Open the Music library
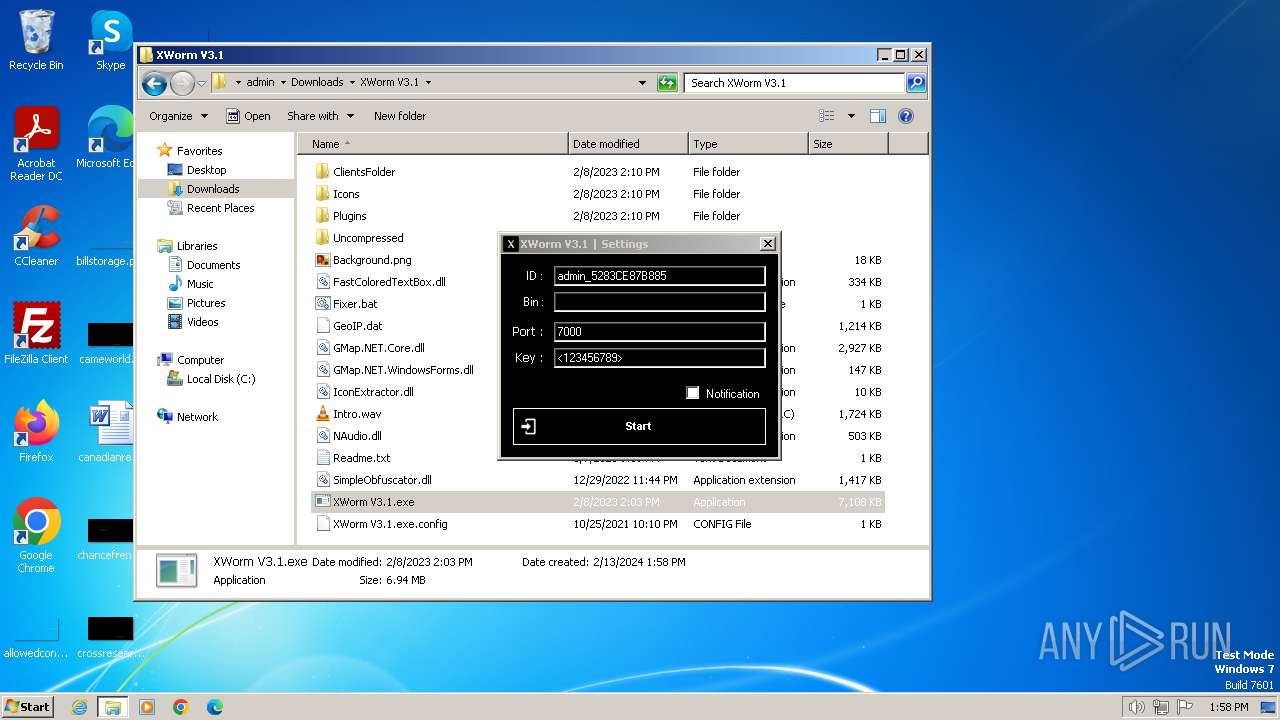The image size is (1280, 720). (200, 284)
